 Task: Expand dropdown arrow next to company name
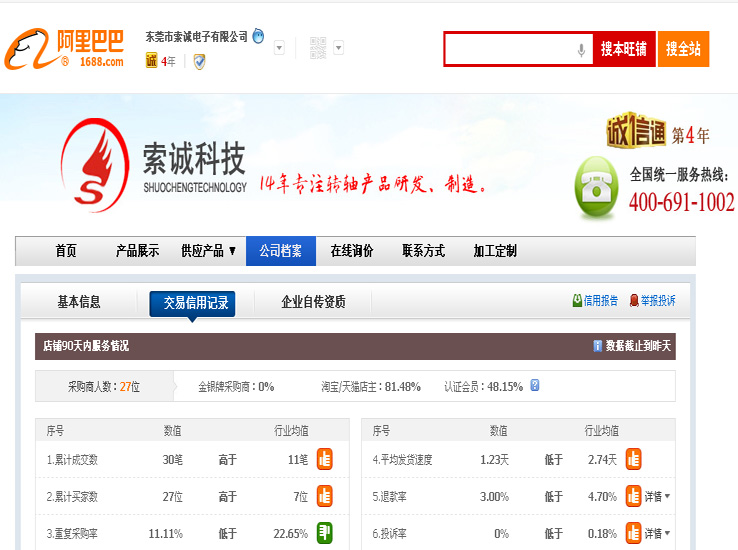click(280, 48)
